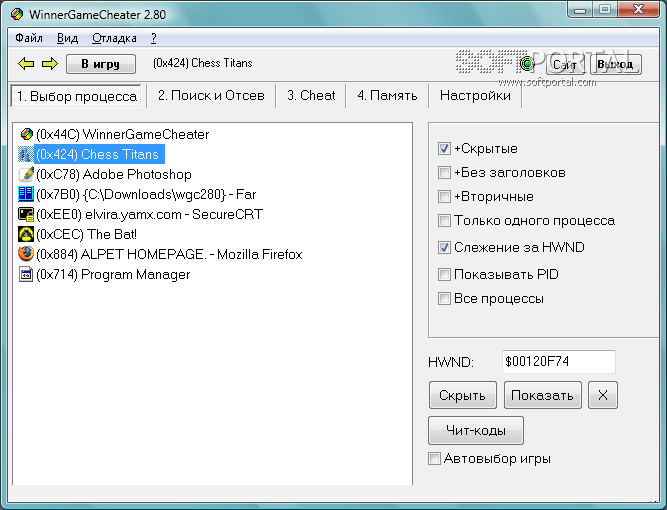Click the X button beside Показать

pos(603,395)
